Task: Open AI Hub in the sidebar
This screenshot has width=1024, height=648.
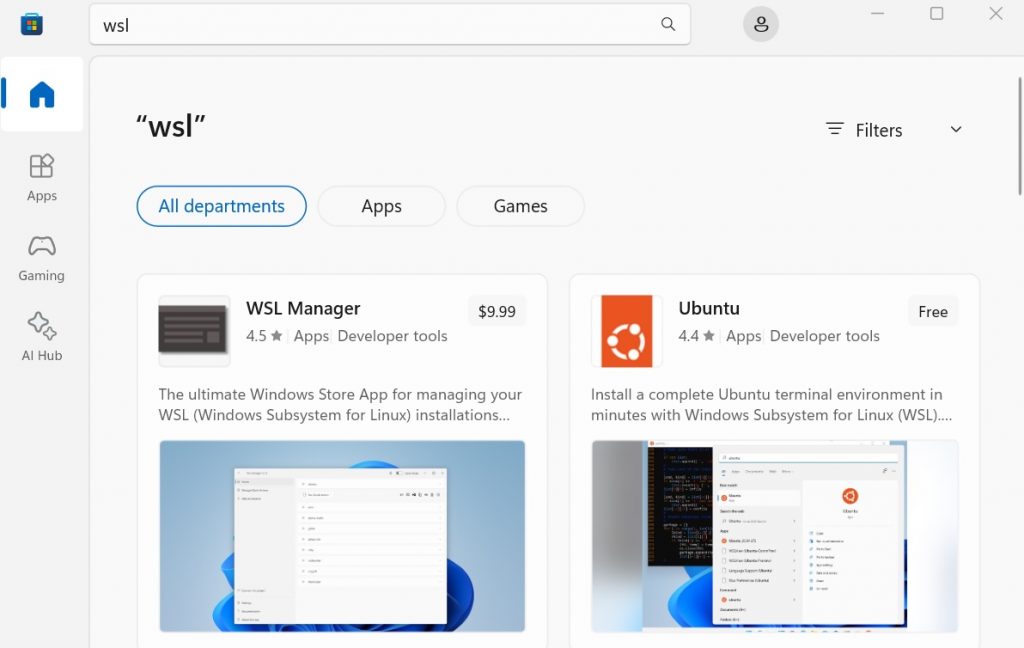Action: coord(42,336)
